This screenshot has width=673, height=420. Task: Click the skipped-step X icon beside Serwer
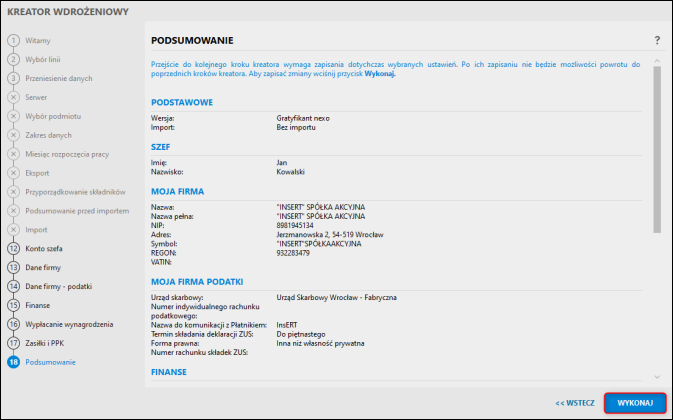(13, 97)
